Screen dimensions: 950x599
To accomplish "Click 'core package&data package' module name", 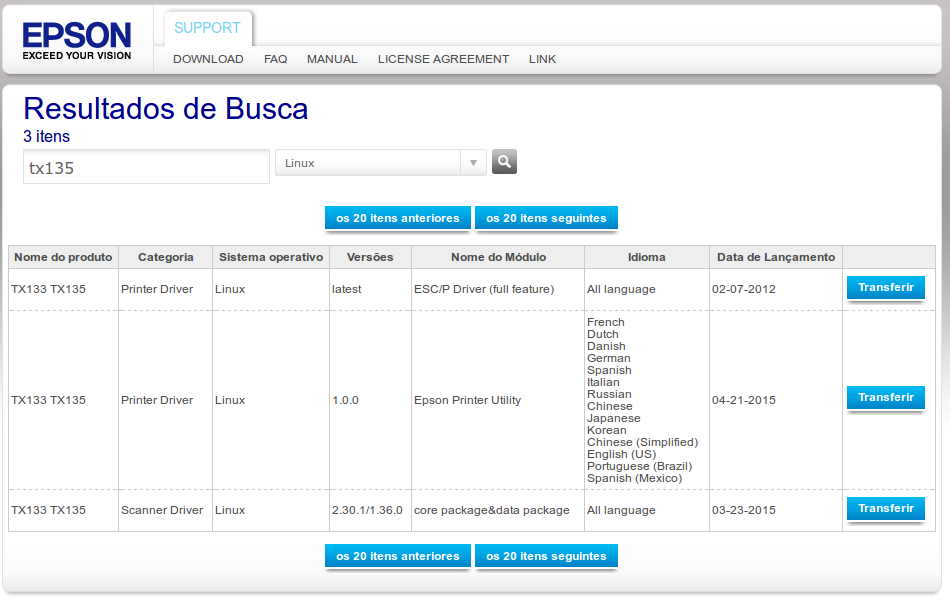I will pyautogui.click(x=492, y=511).
